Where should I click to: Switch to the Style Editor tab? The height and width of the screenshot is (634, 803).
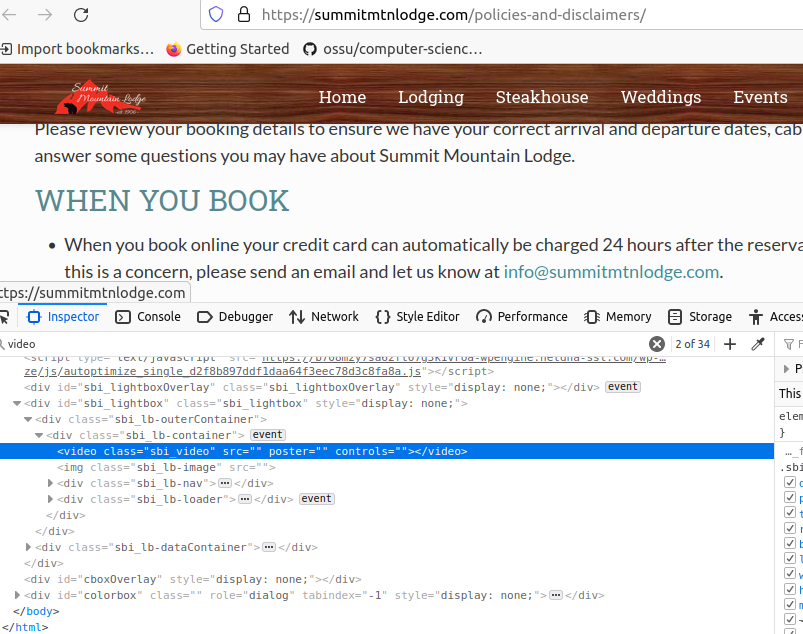point(417,317)
